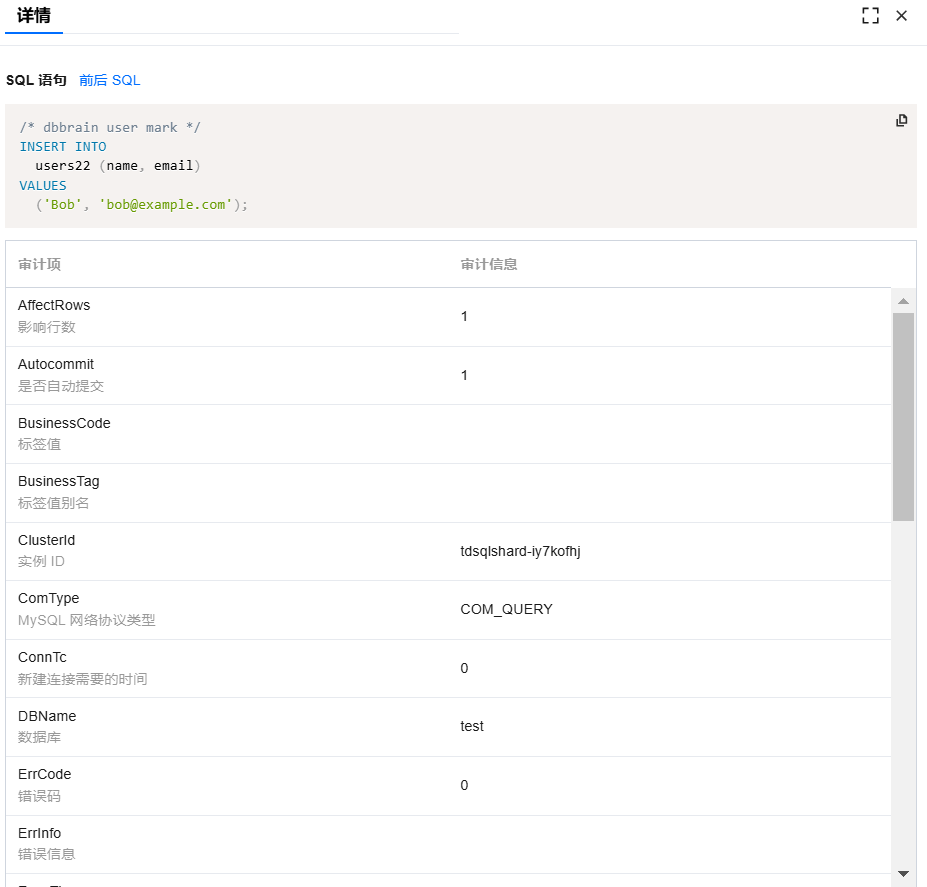Viewport: 927px width, 887px height.
Task: Click the audit table scrollbar thumb
Action: click(x=903, y=416)
